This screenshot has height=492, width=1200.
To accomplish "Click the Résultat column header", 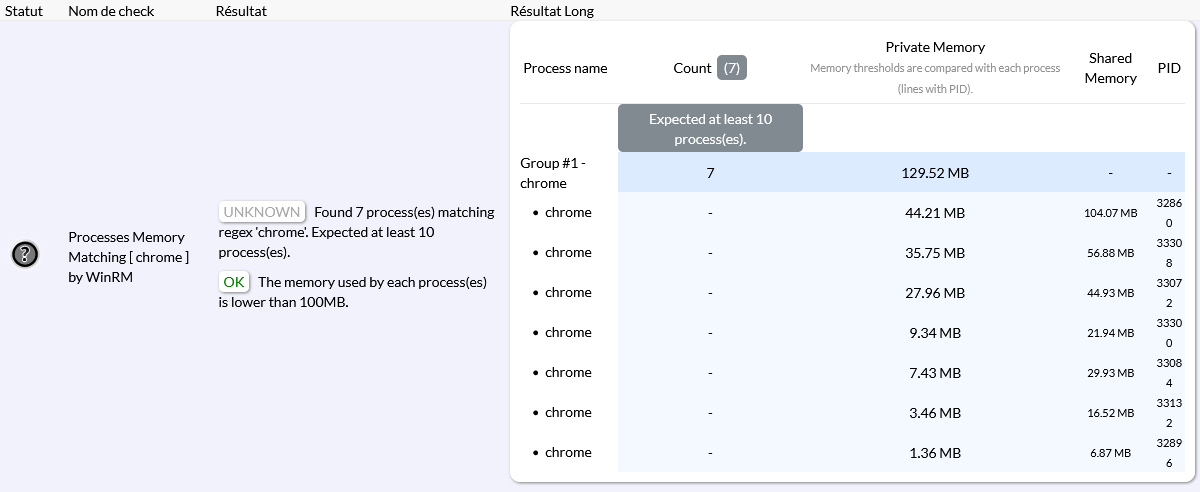I will 241,11.
